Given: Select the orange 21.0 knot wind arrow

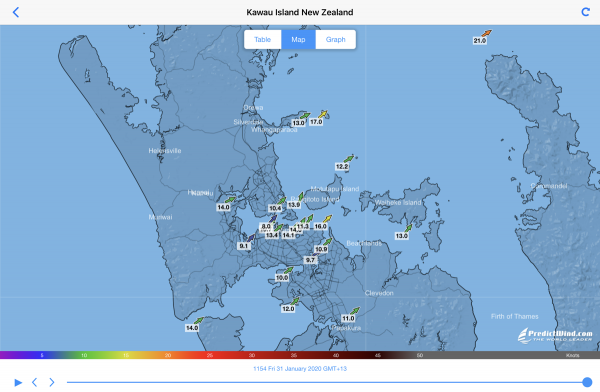Looking at the screenshot, I should click(x=486, y=33).
